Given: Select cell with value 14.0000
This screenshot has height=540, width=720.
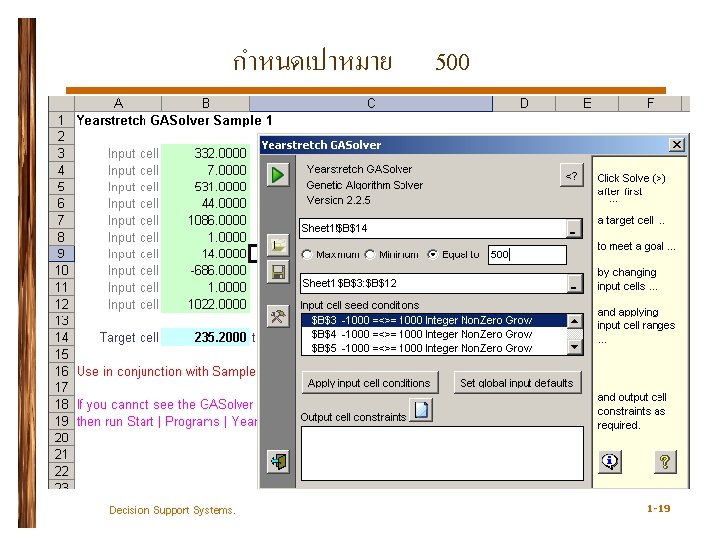Looking at the screenshot, I should pyautogui.click(x=205, y=254).
